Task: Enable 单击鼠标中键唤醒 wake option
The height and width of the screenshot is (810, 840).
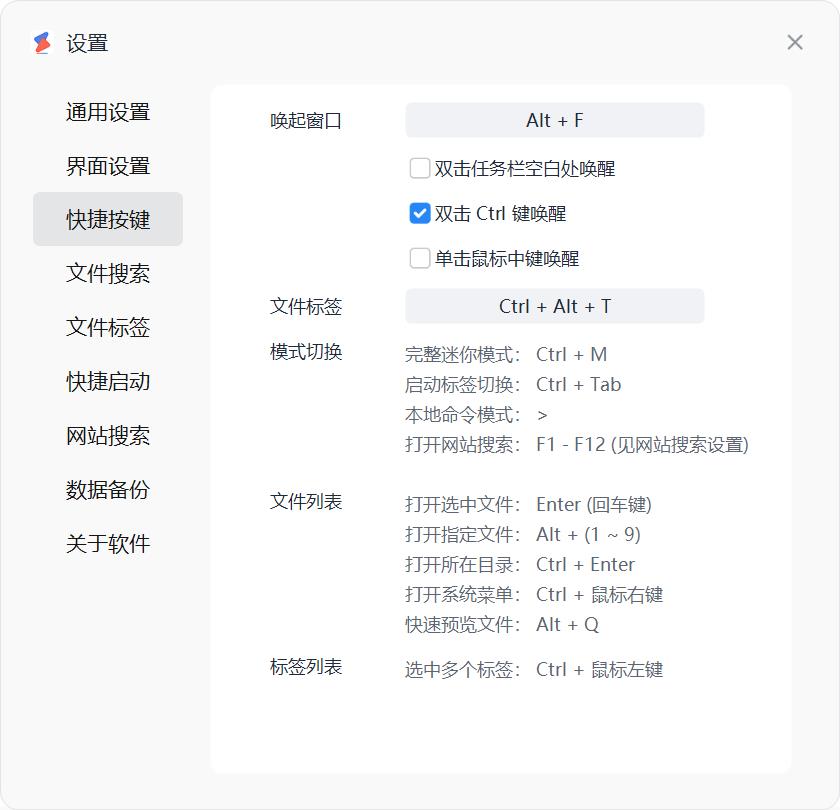Action: [419, 258]
